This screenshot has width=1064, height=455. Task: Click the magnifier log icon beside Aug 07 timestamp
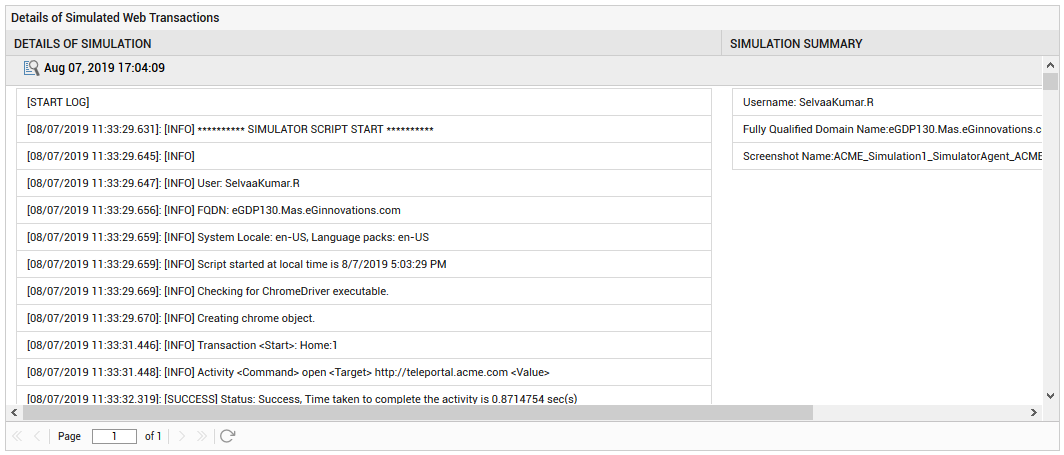31,68
